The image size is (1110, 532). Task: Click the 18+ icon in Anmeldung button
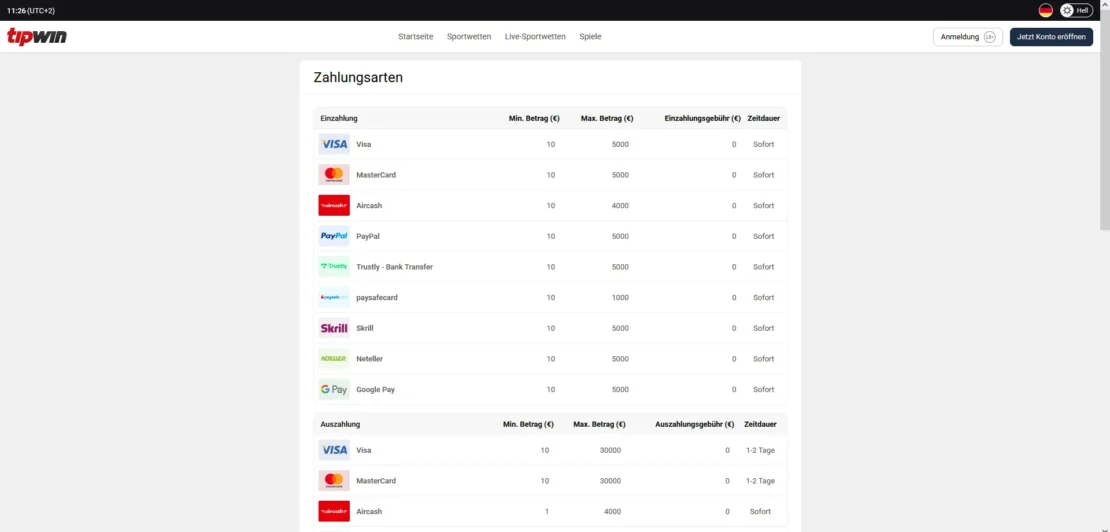[x=990, y=37]
